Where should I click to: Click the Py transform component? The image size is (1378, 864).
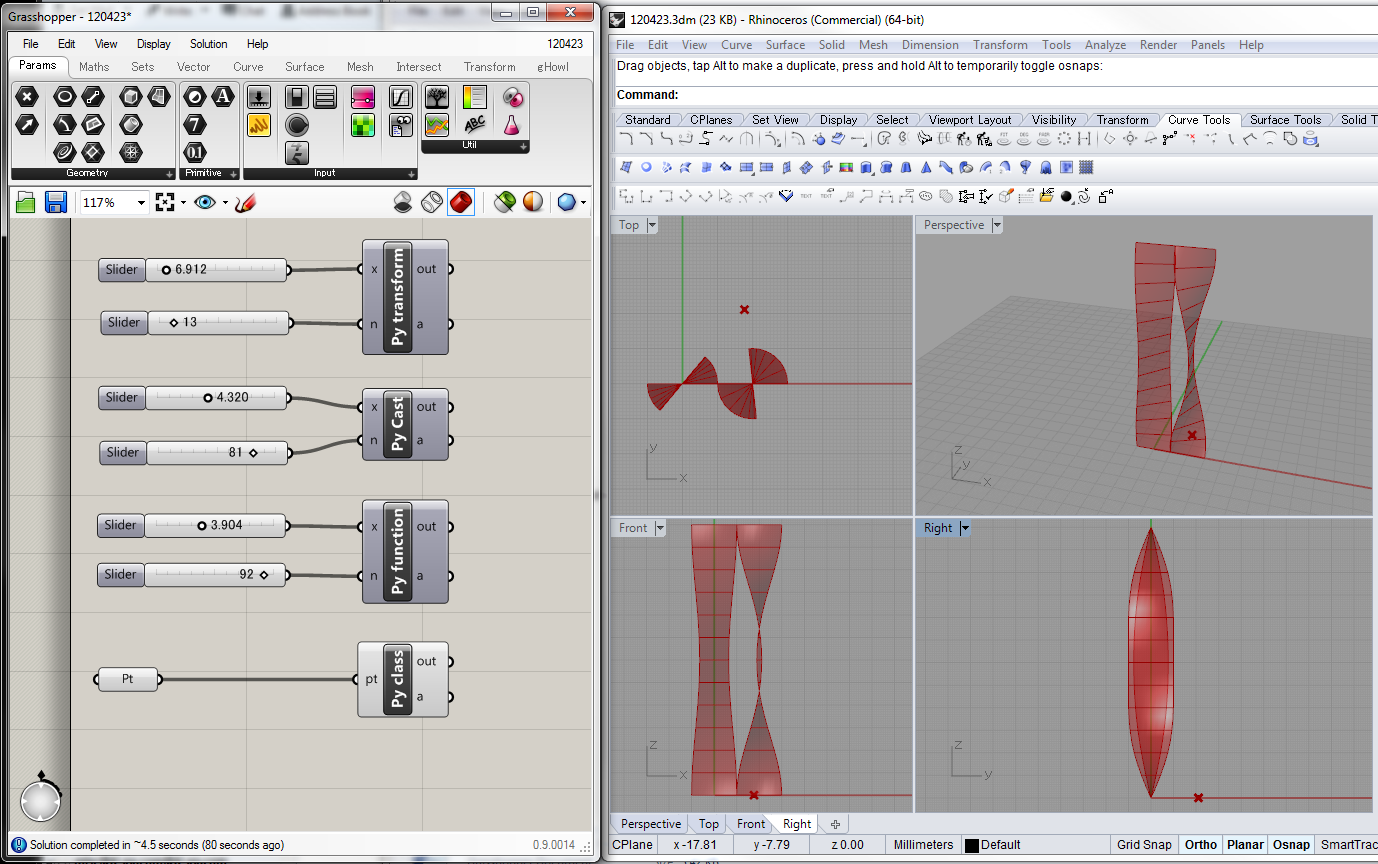pos(398,297)
